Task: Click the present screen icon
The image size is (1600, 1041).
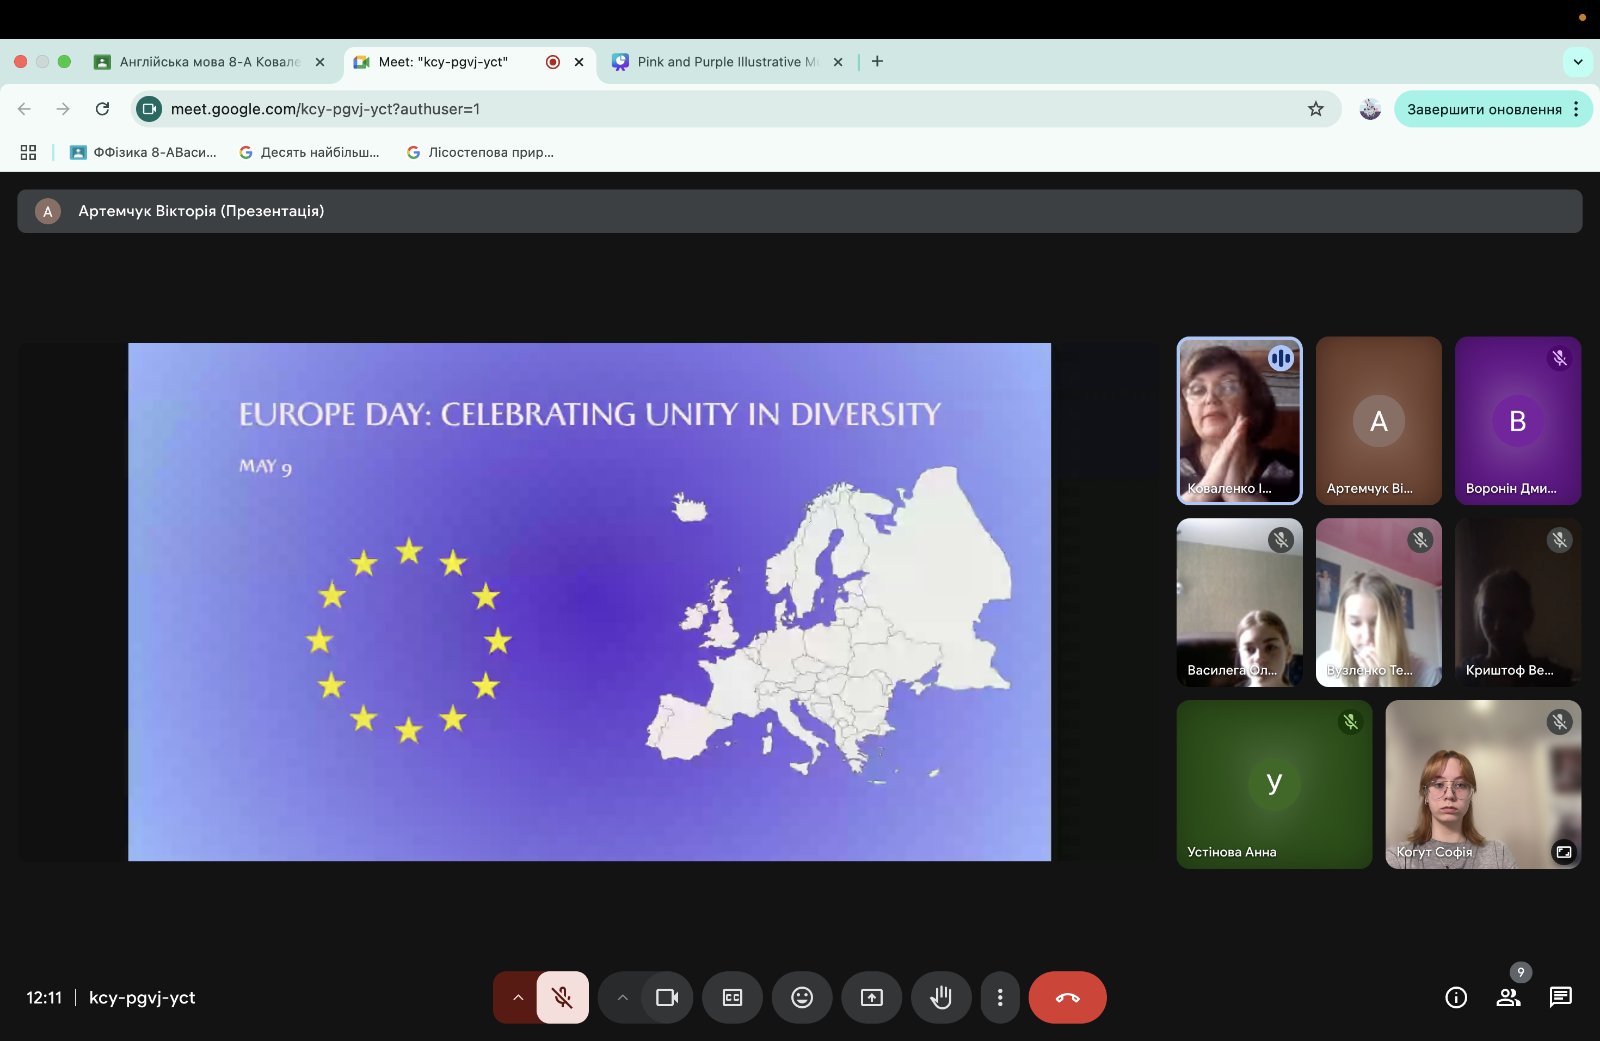Action: point(872,997)
